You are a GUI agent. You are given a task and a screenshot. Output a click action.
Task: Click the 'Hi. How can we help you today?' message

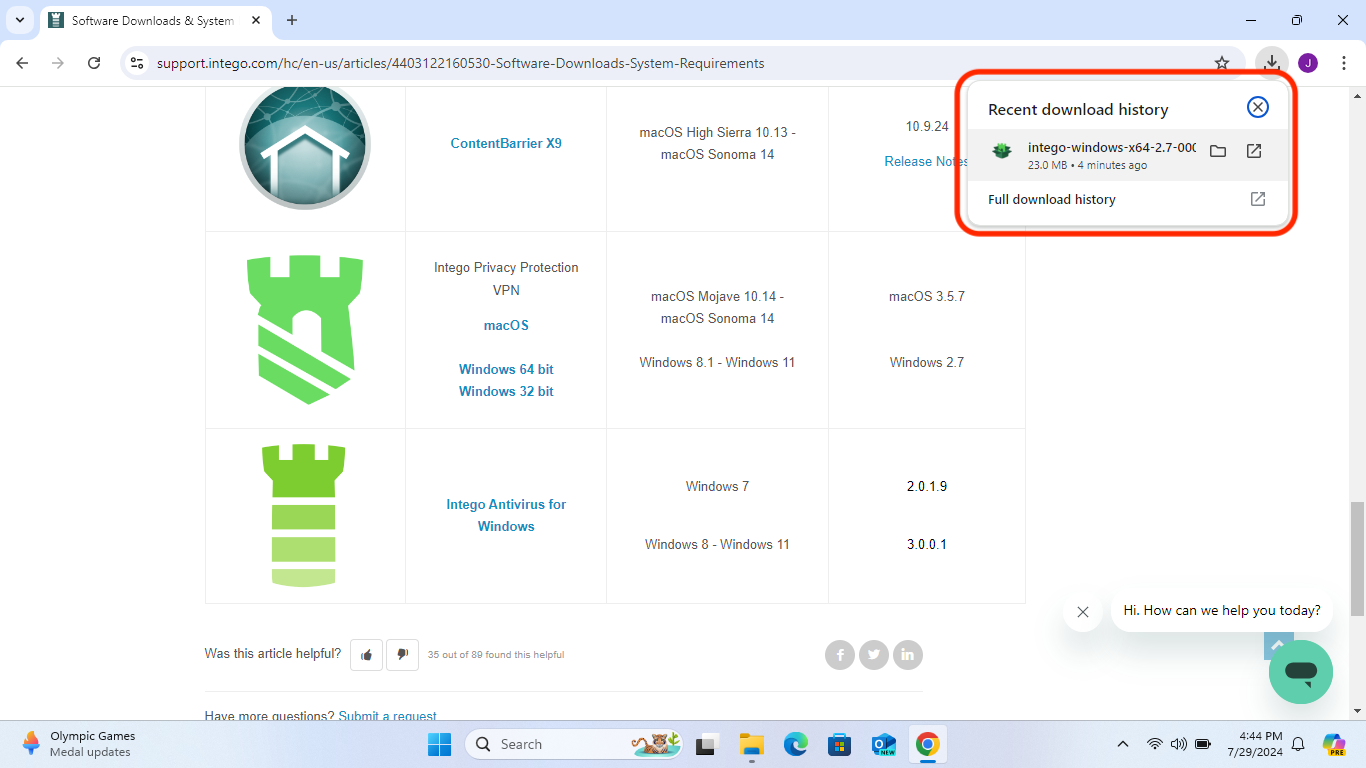click(x=1222, y=610)
